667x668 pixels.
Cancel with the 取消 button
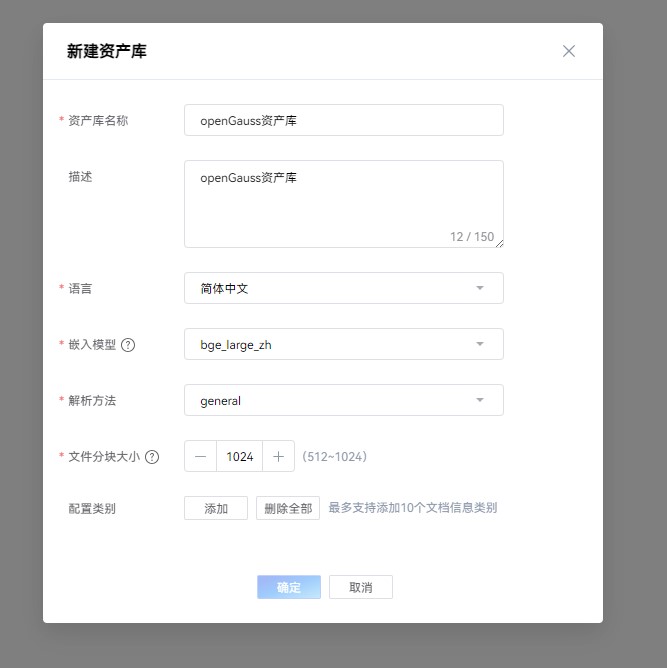(x=361, y=587)
